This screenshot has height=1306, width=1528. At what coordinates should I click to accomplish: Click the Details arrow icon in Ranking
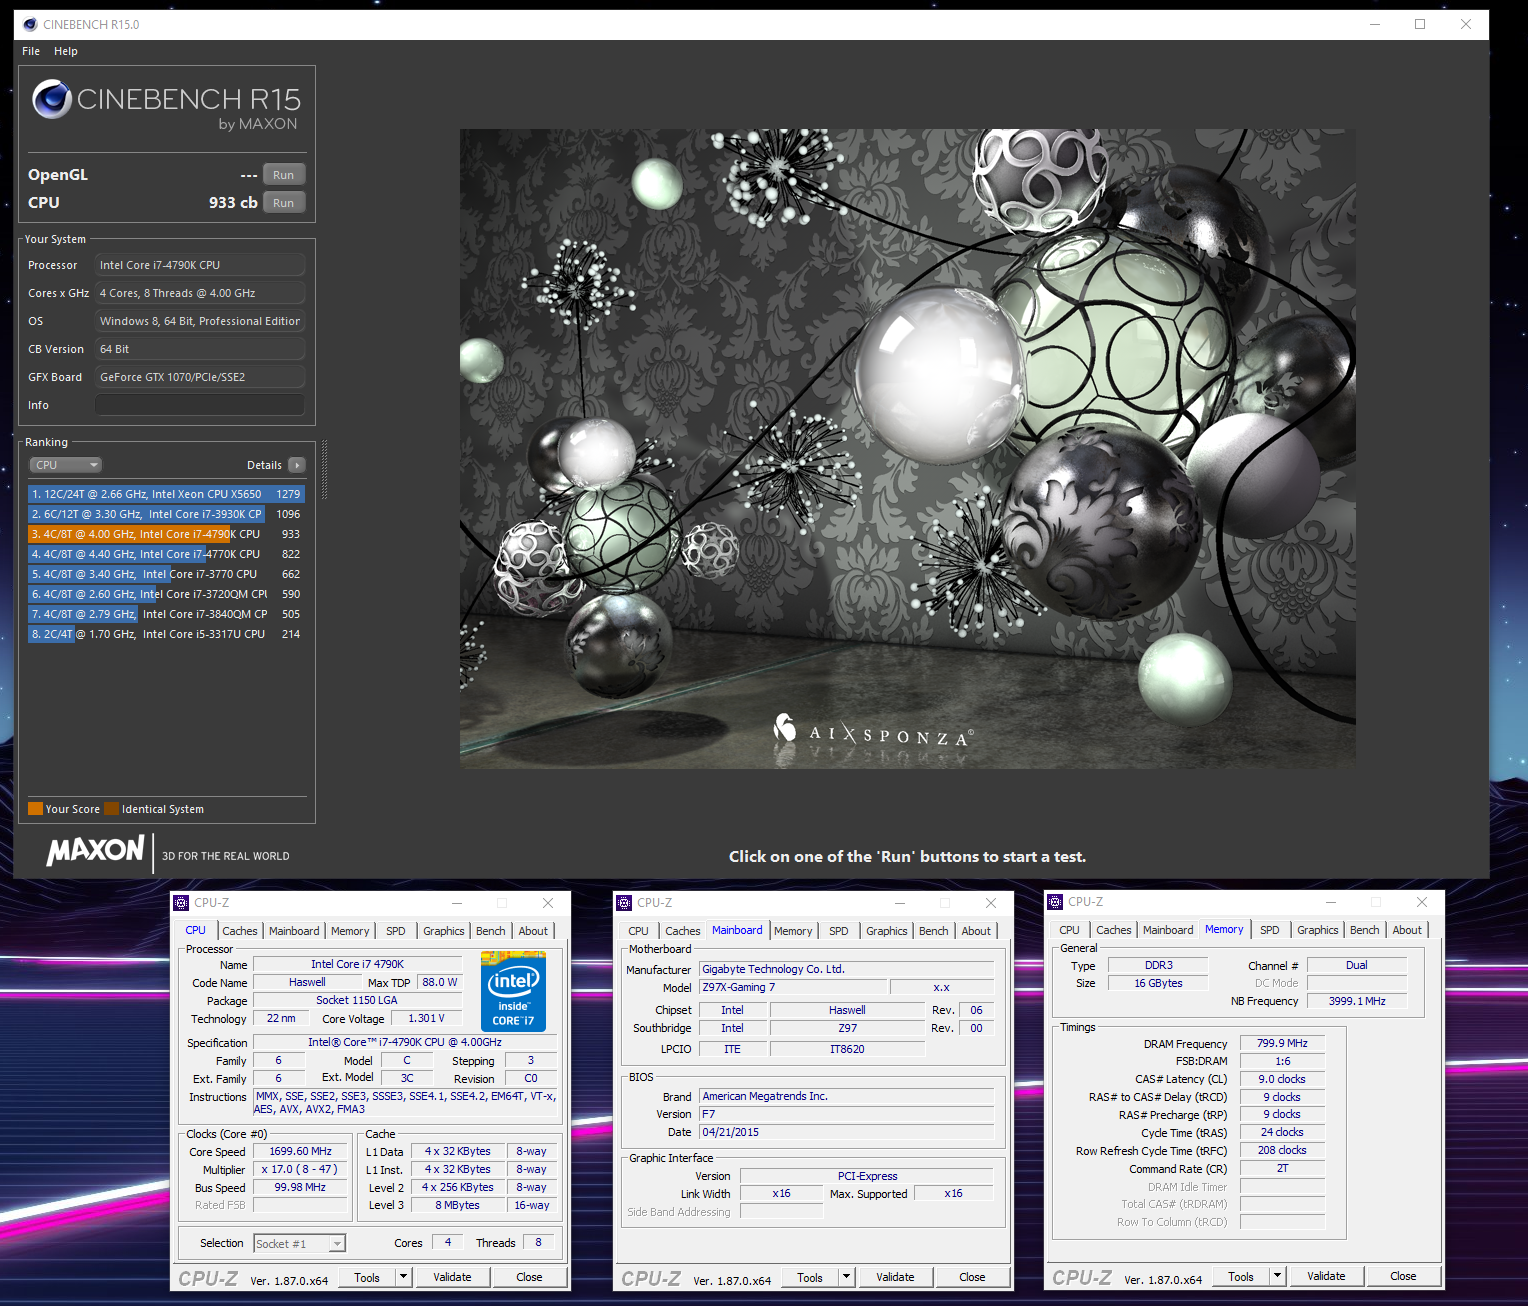point(297,465)
